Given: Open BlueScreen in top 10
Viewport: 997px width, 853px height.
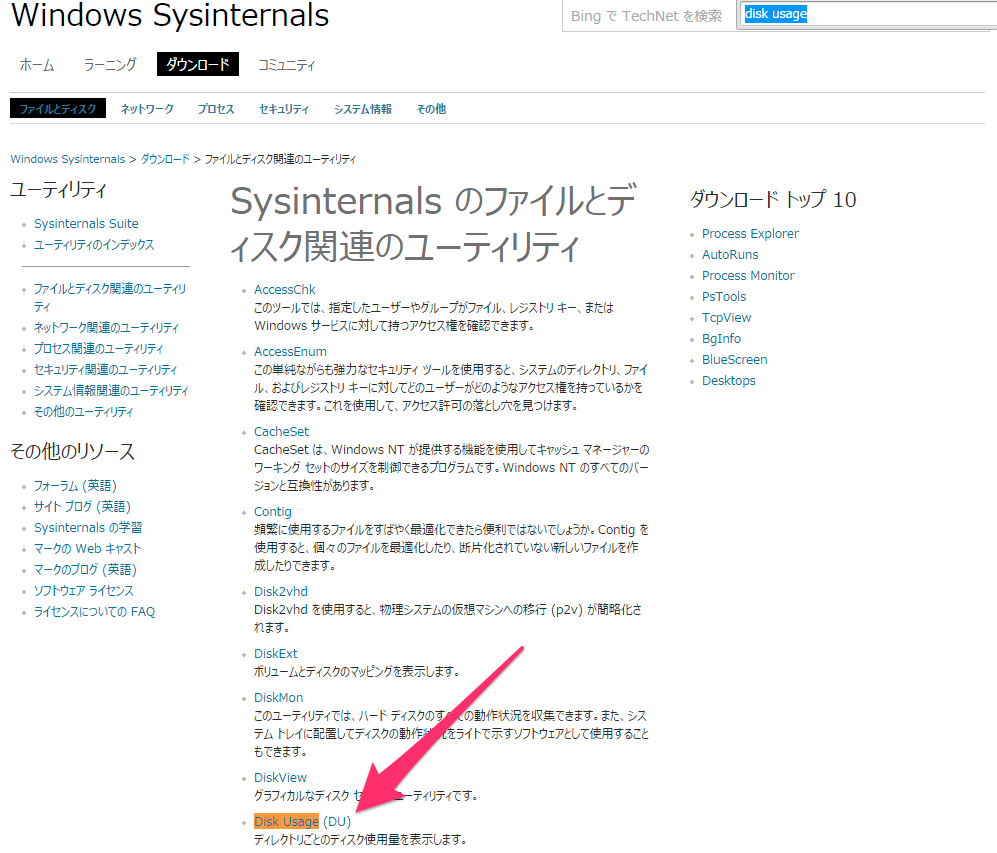Looking at the screenshot, I should [x=734, y=360].
